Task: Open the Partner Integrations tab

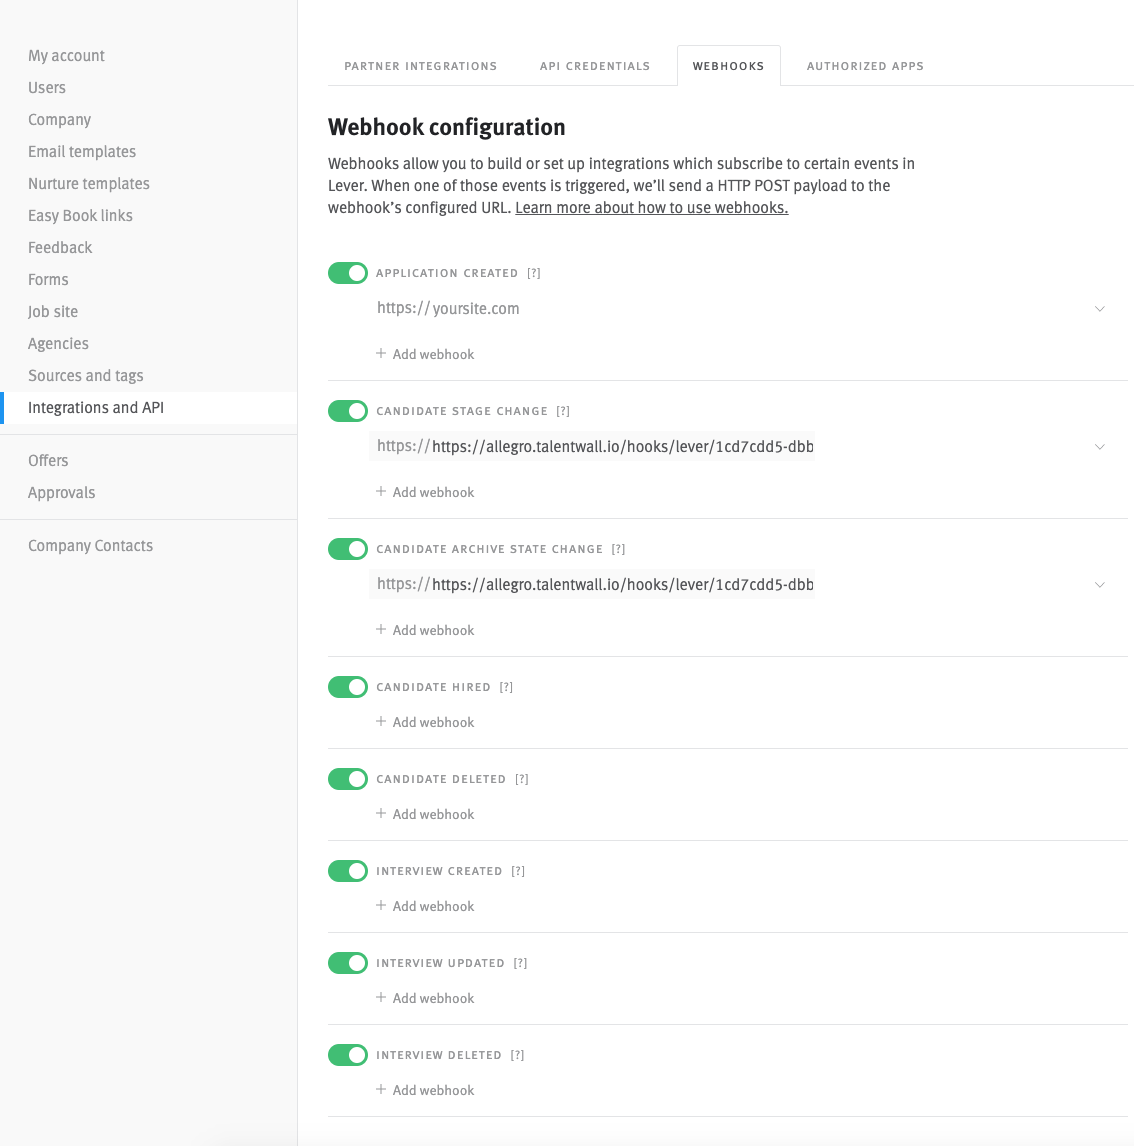Action: (420, 66)
